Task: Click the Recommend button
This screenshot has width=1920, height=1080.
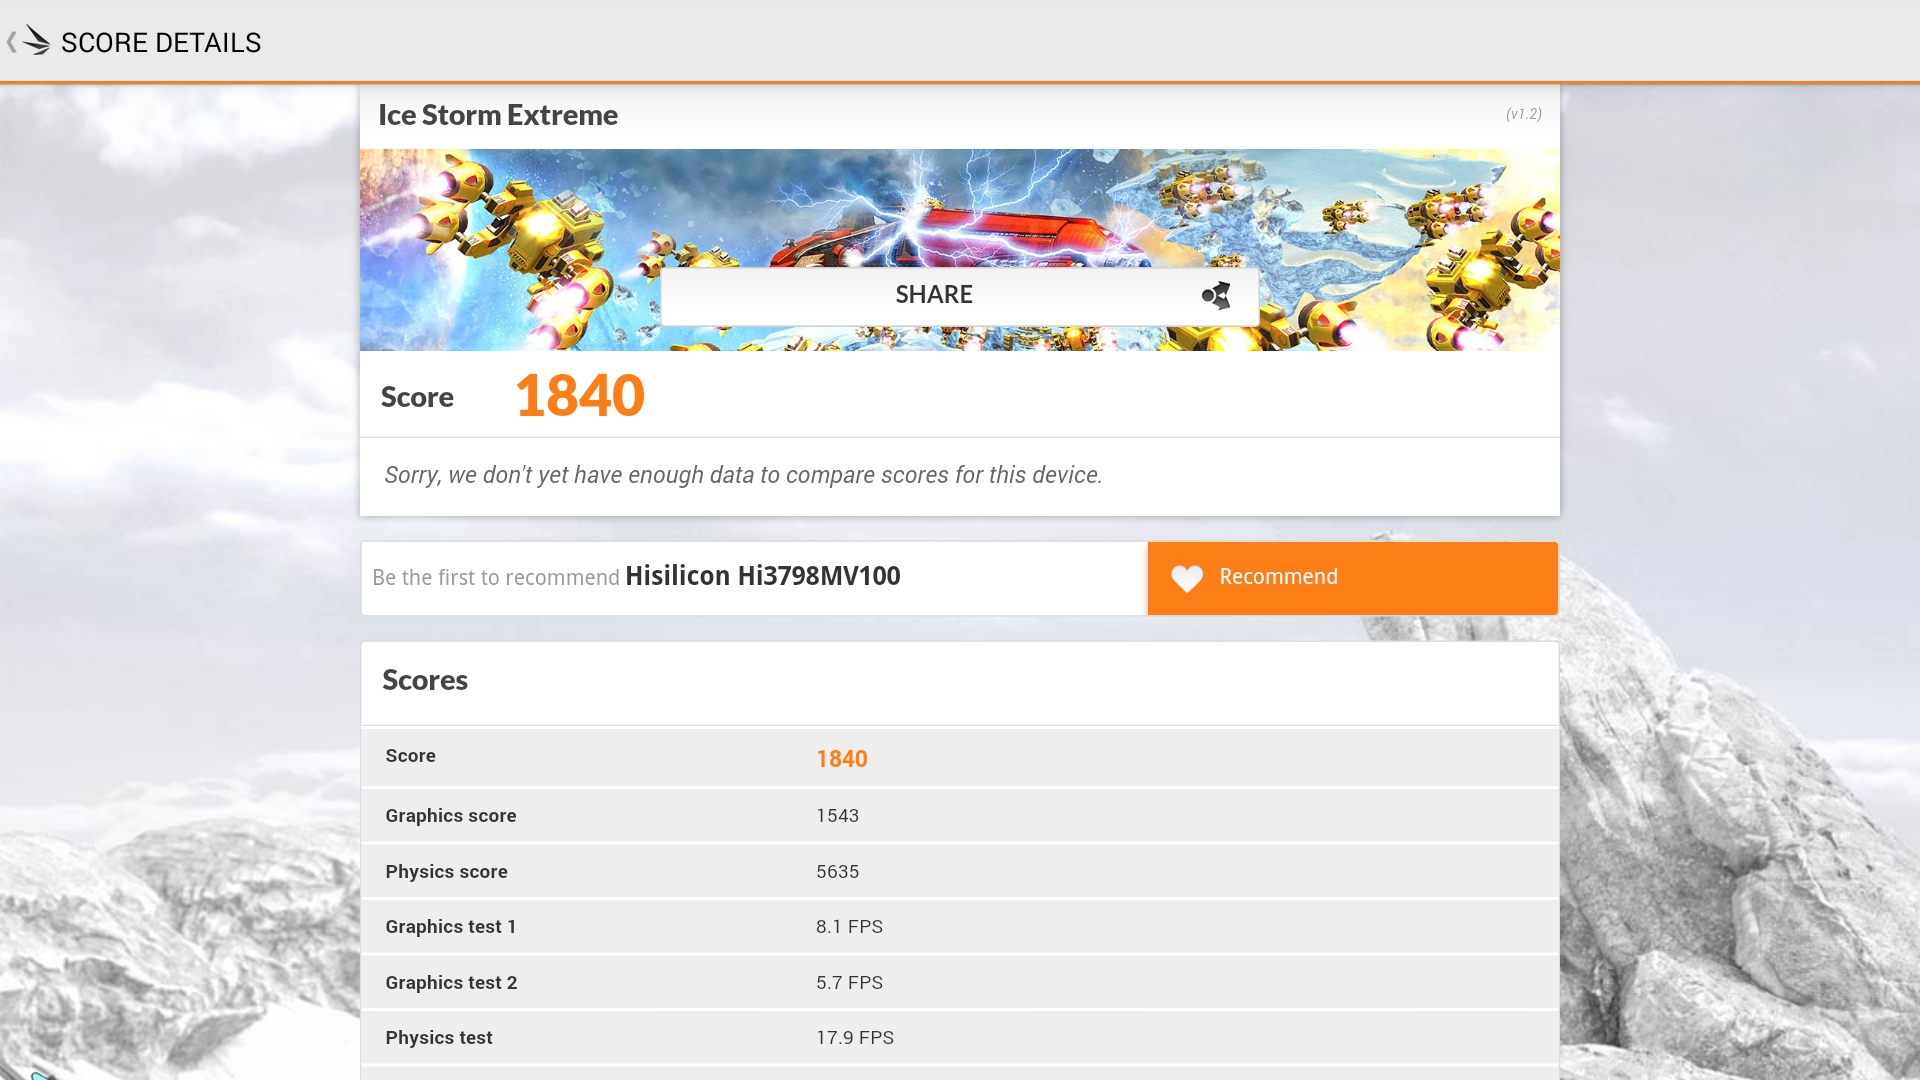Action: [x=1352, y=578]
